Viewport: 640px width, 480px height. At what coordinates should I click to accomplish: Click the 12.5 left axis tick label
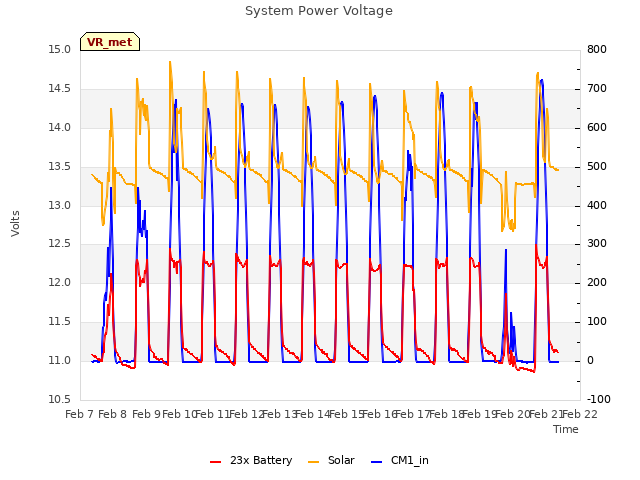pyautogui.click(x=60, y=244)
